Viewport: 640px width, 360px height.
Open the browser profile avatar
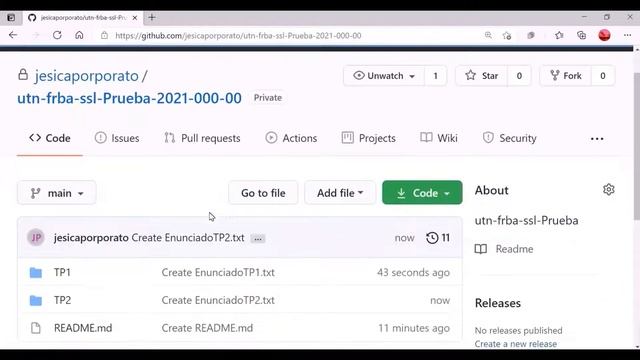[x=604, y=35]
